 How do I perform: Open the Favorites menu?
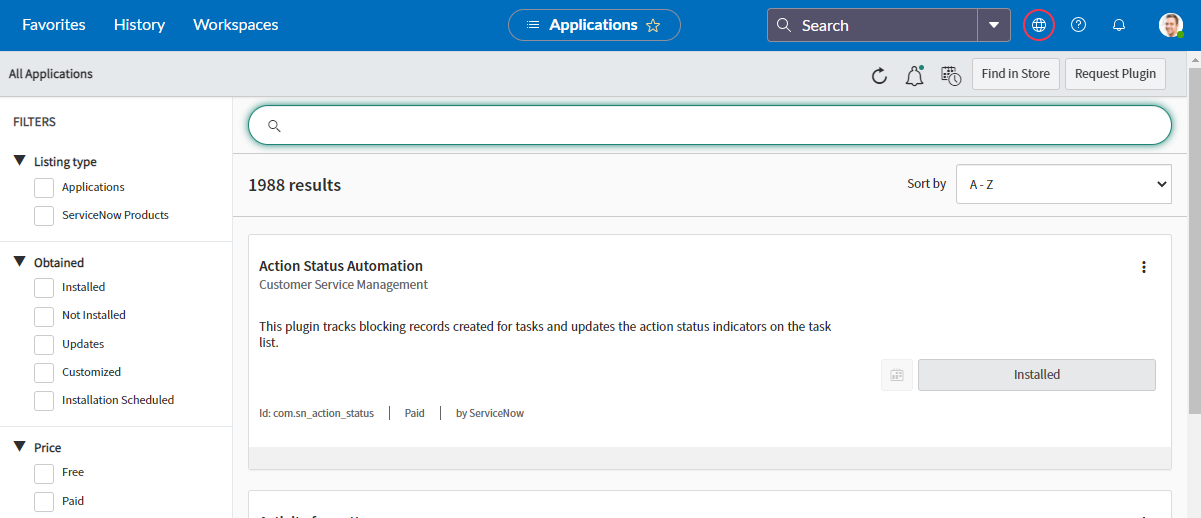click(x=54, y=25)
